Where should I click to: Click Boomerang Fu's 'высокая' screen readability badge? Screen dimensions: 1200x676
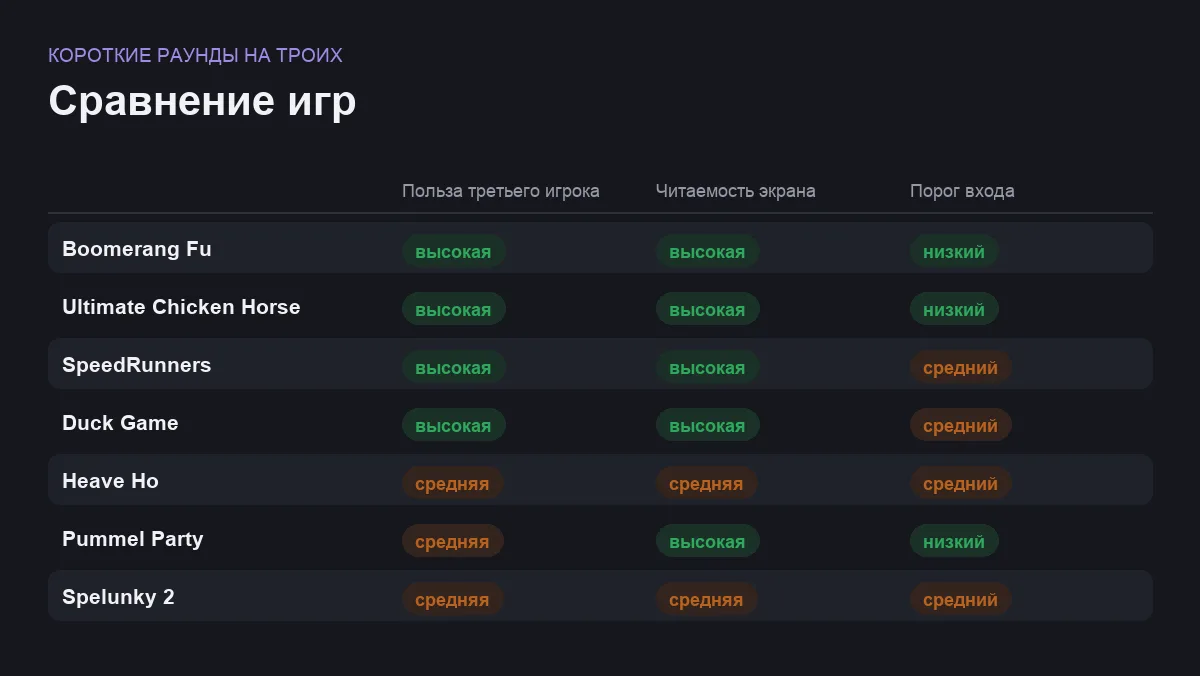coord(708,252)
